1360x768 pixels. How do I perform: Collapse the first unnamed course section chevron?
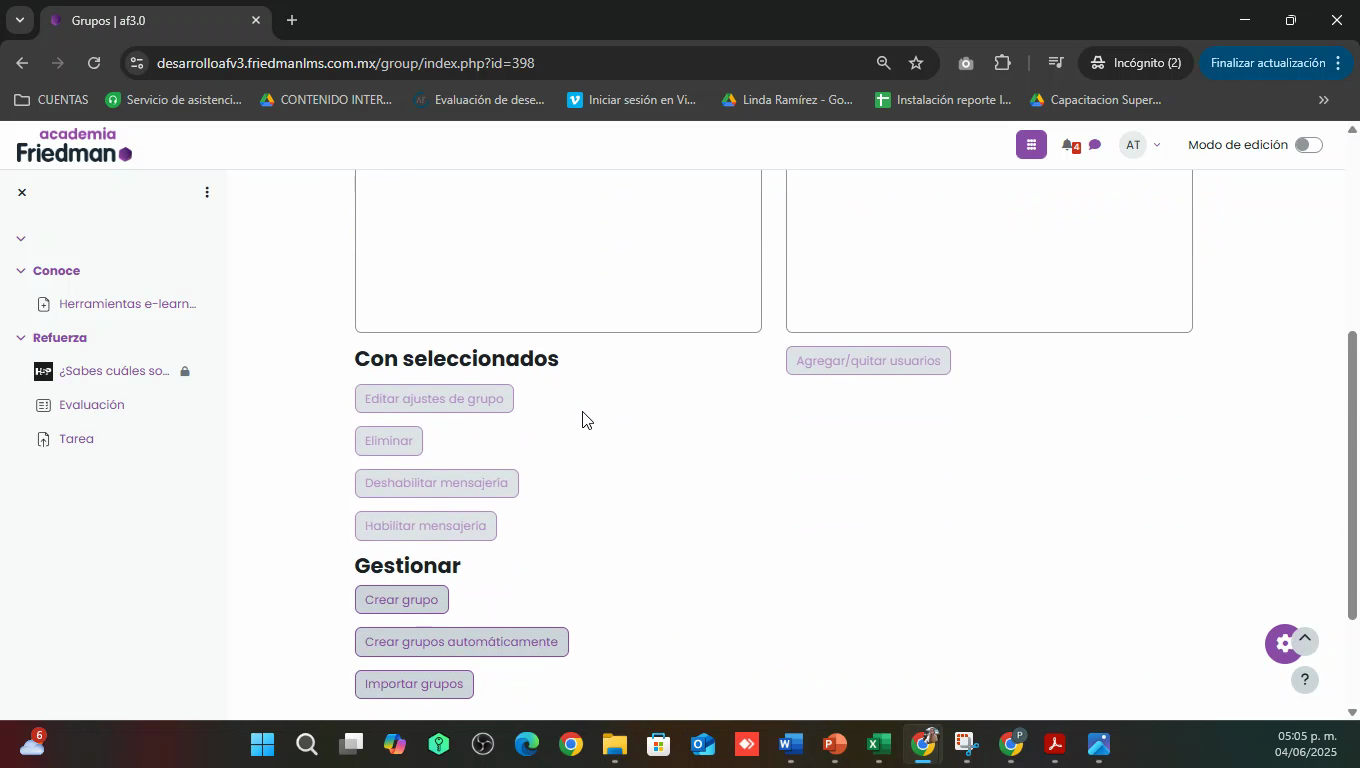[20, 238]
